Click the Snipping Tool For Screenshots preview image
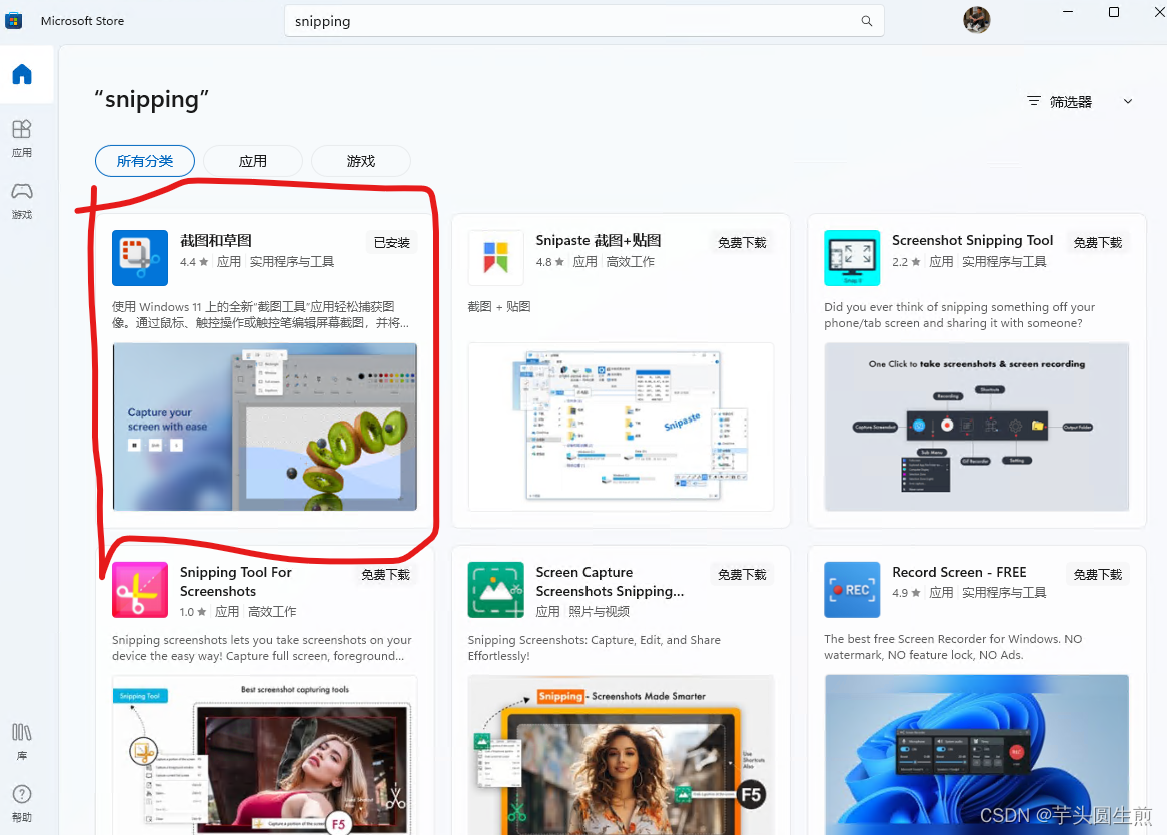Screen dimensions: 1168x836 click(264, 755)
